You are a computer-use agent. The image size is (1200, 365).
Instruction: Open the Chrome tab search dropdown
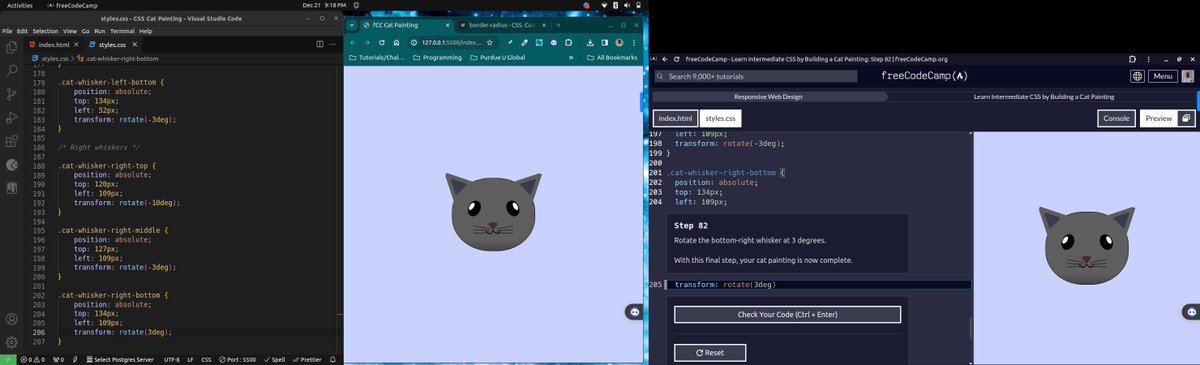pos(351,24)
